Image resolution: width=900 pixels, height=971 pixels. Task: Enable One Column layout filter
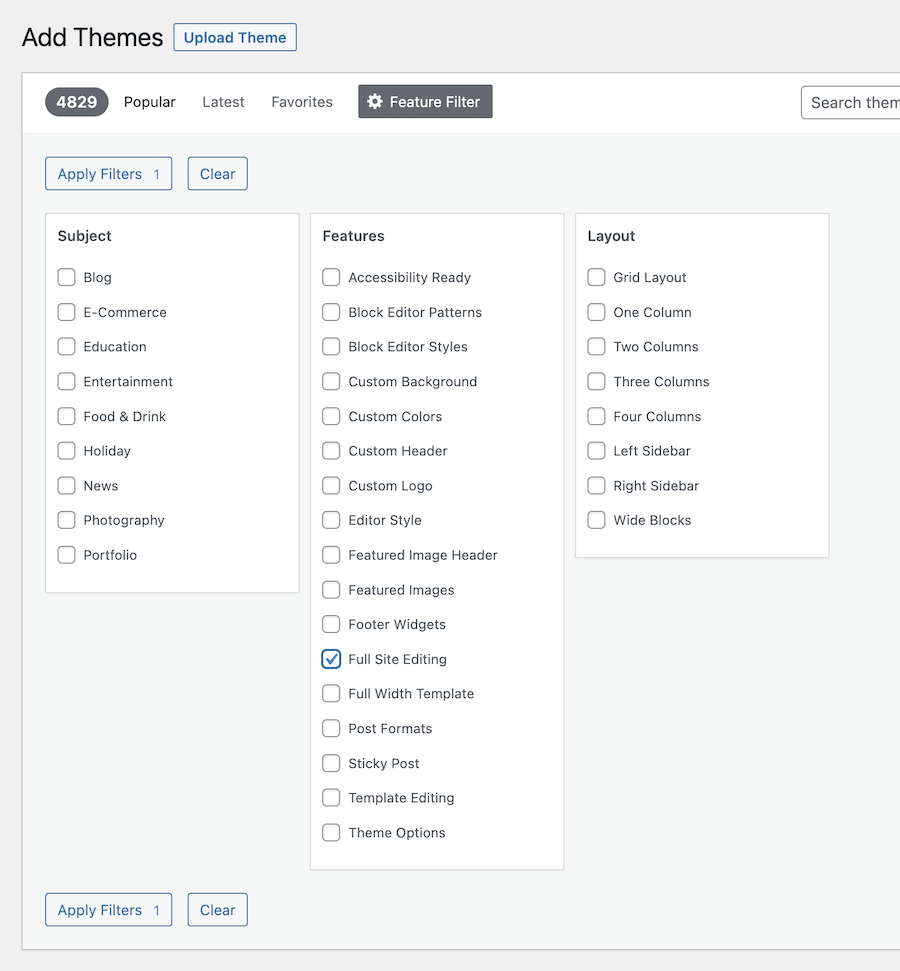(596, 311)
